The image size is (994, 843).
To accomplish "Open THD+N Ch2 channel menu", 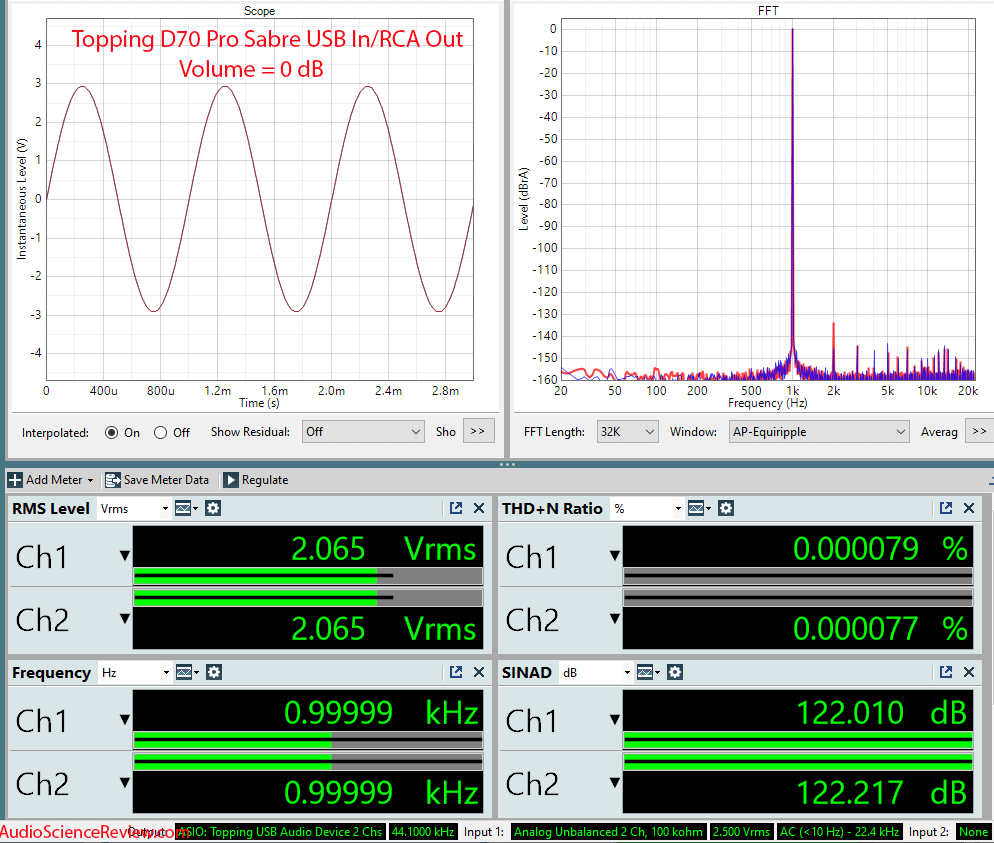I will (615, 619).
